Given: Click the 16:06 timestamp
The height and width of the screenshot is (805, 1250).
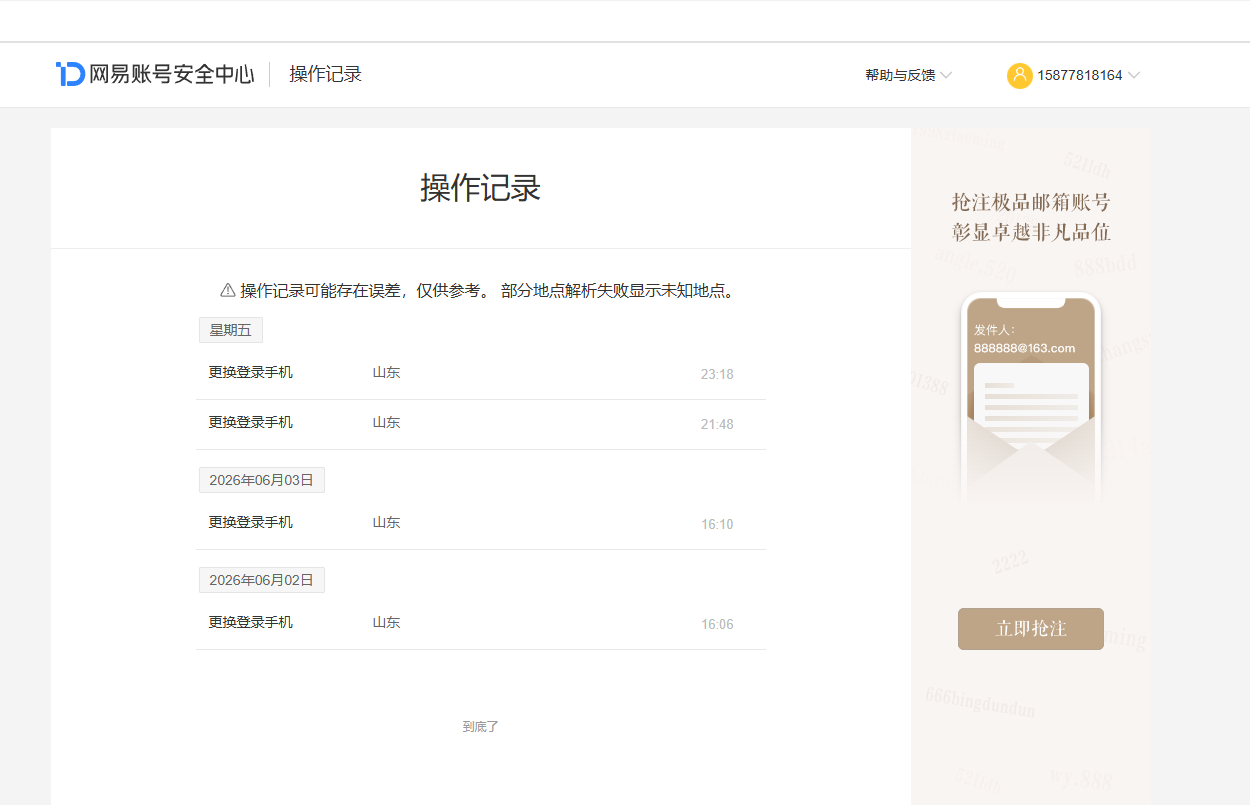Looking at the screenshot, I should (717, 625).
